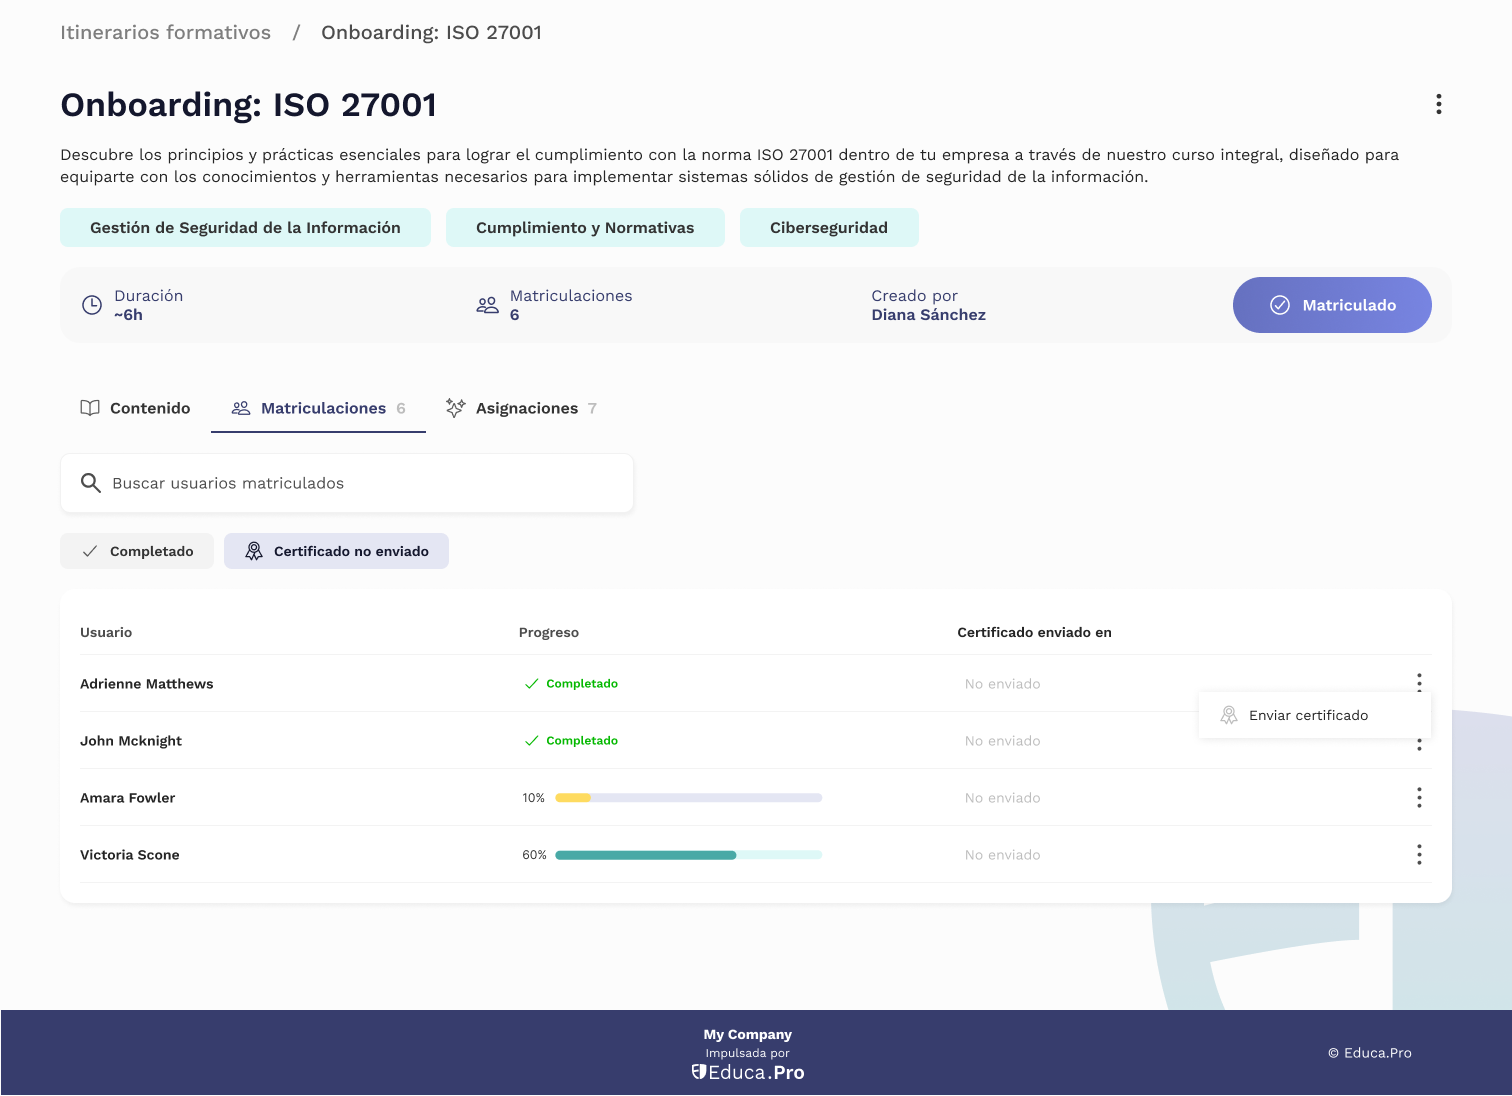Switch to the Contenido tab
This screenshot has height=1096, width=1512.
(x=135, y=408)
